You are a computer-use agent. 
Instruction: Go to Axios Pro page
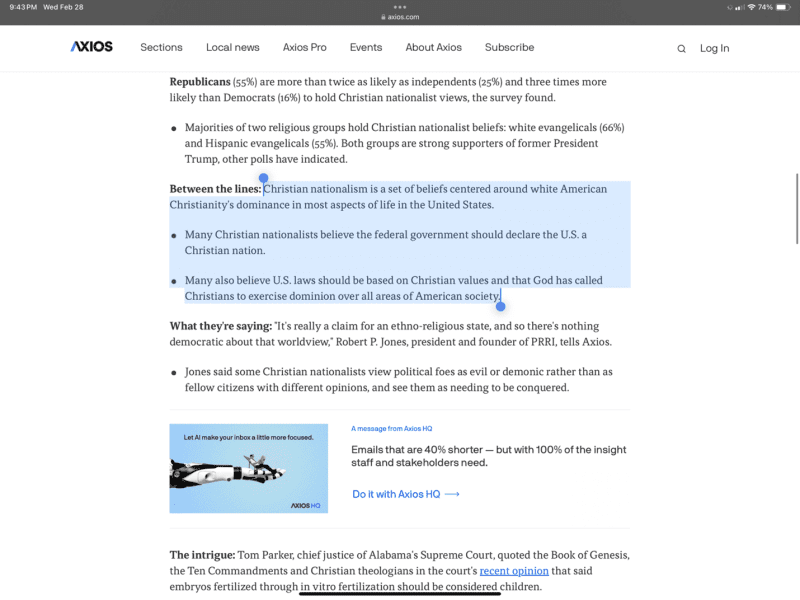pos(304,47)
